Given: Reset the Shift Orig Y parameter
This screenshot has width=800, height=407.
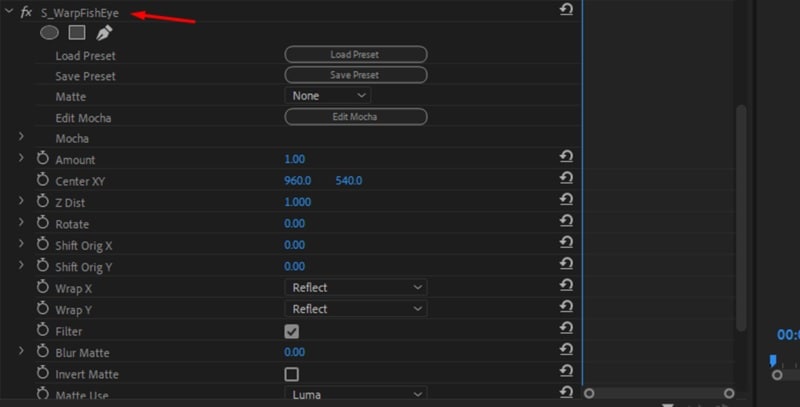Looking at the screenshot, I should (566, 263).
